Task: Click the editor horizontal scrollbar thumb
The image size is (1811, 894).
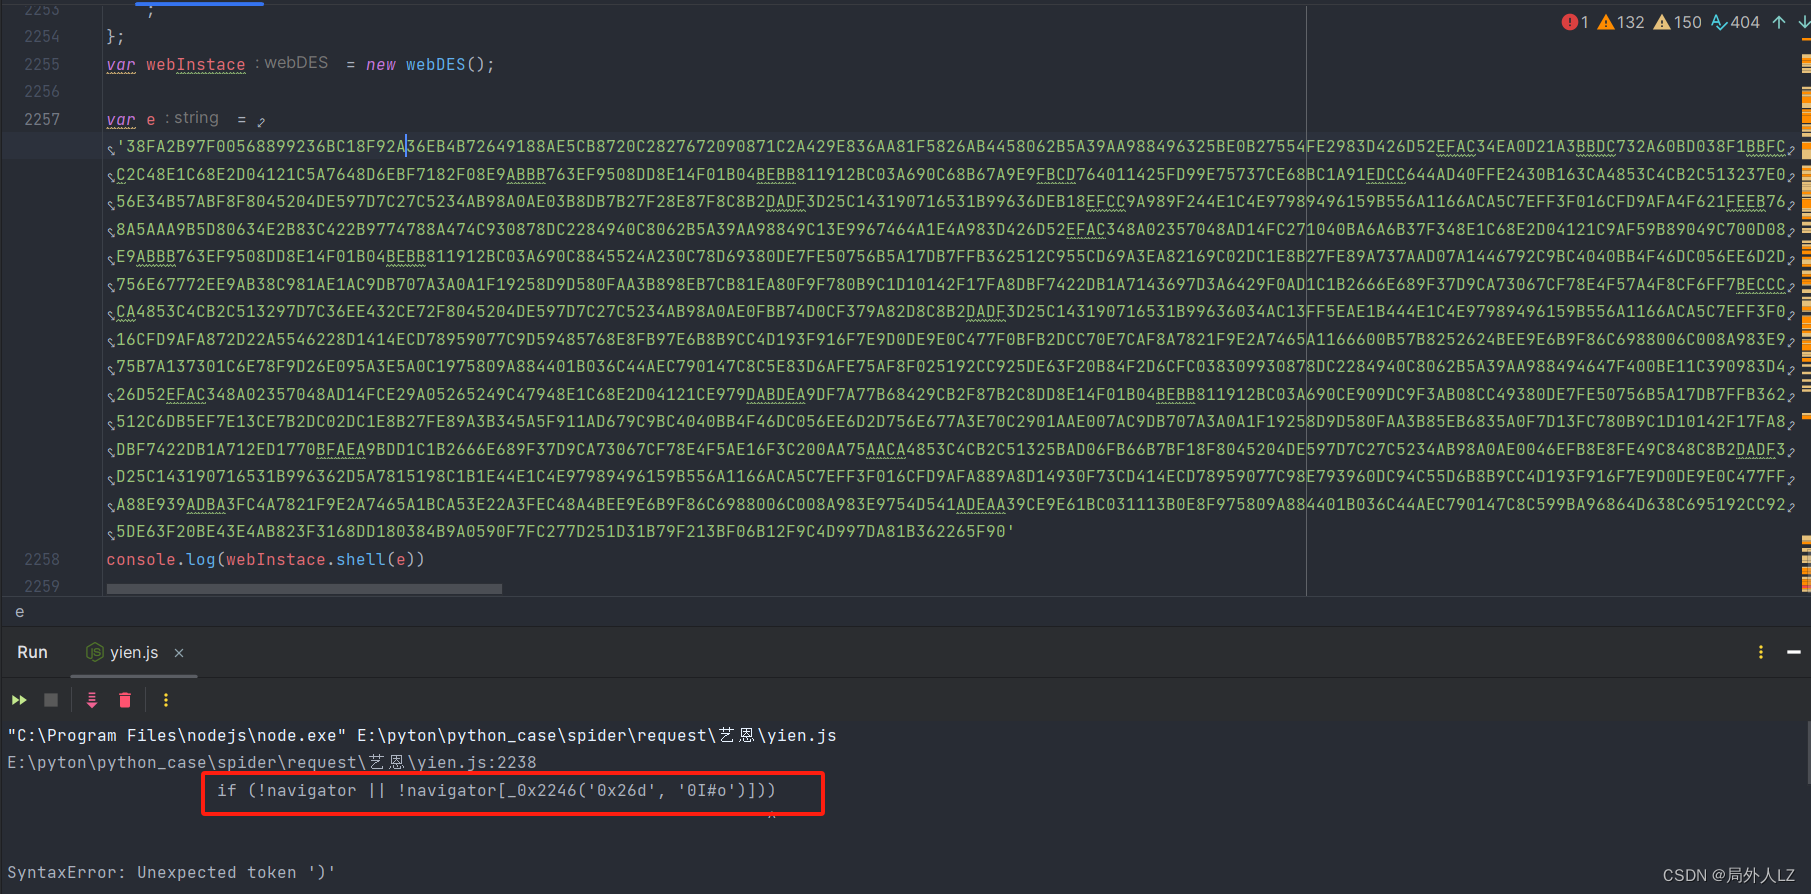Action: 304,589
